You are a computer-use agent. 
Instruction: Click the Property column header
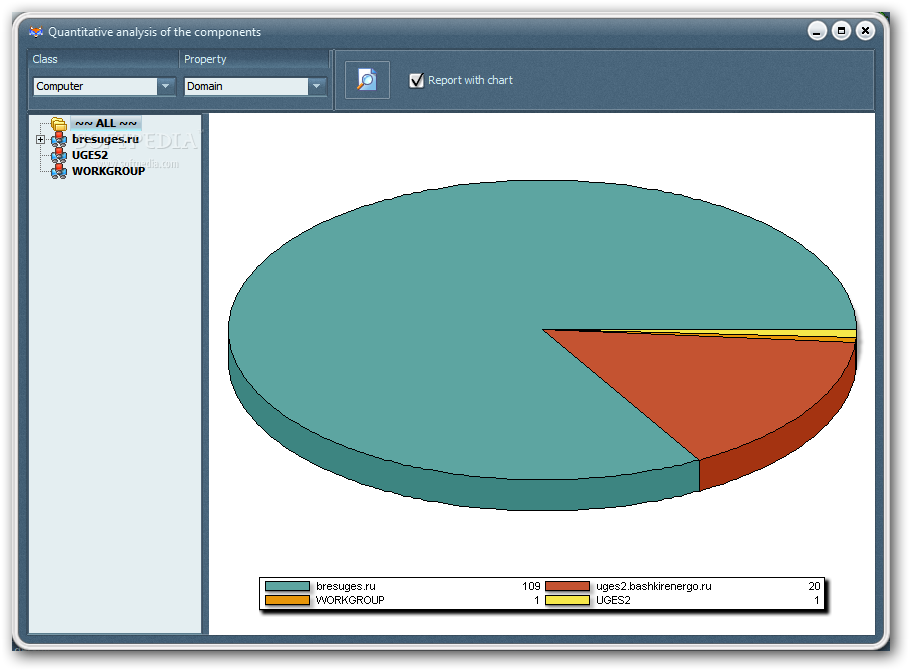pyautogui.click(x=254, y=59)
